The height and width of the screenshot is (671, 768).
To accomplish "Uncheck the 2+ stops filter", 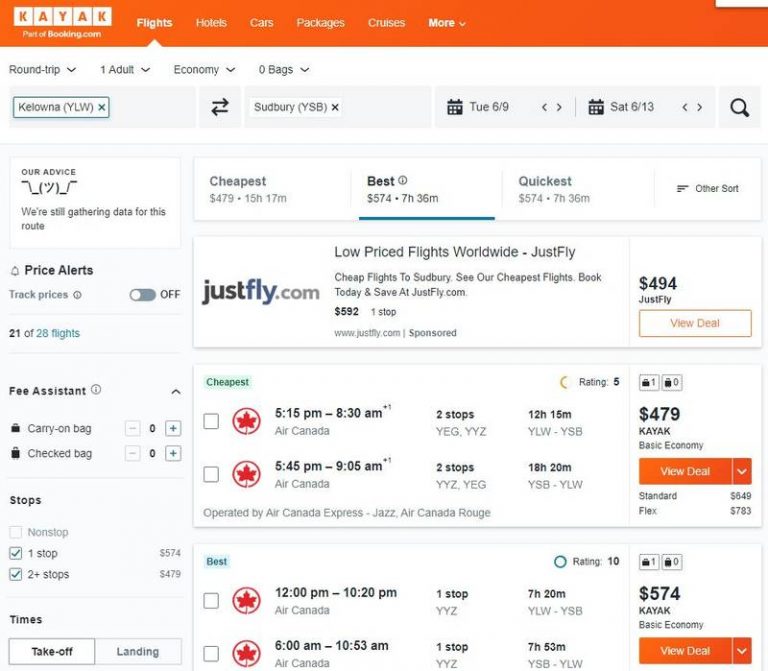I will pos(16,574).
